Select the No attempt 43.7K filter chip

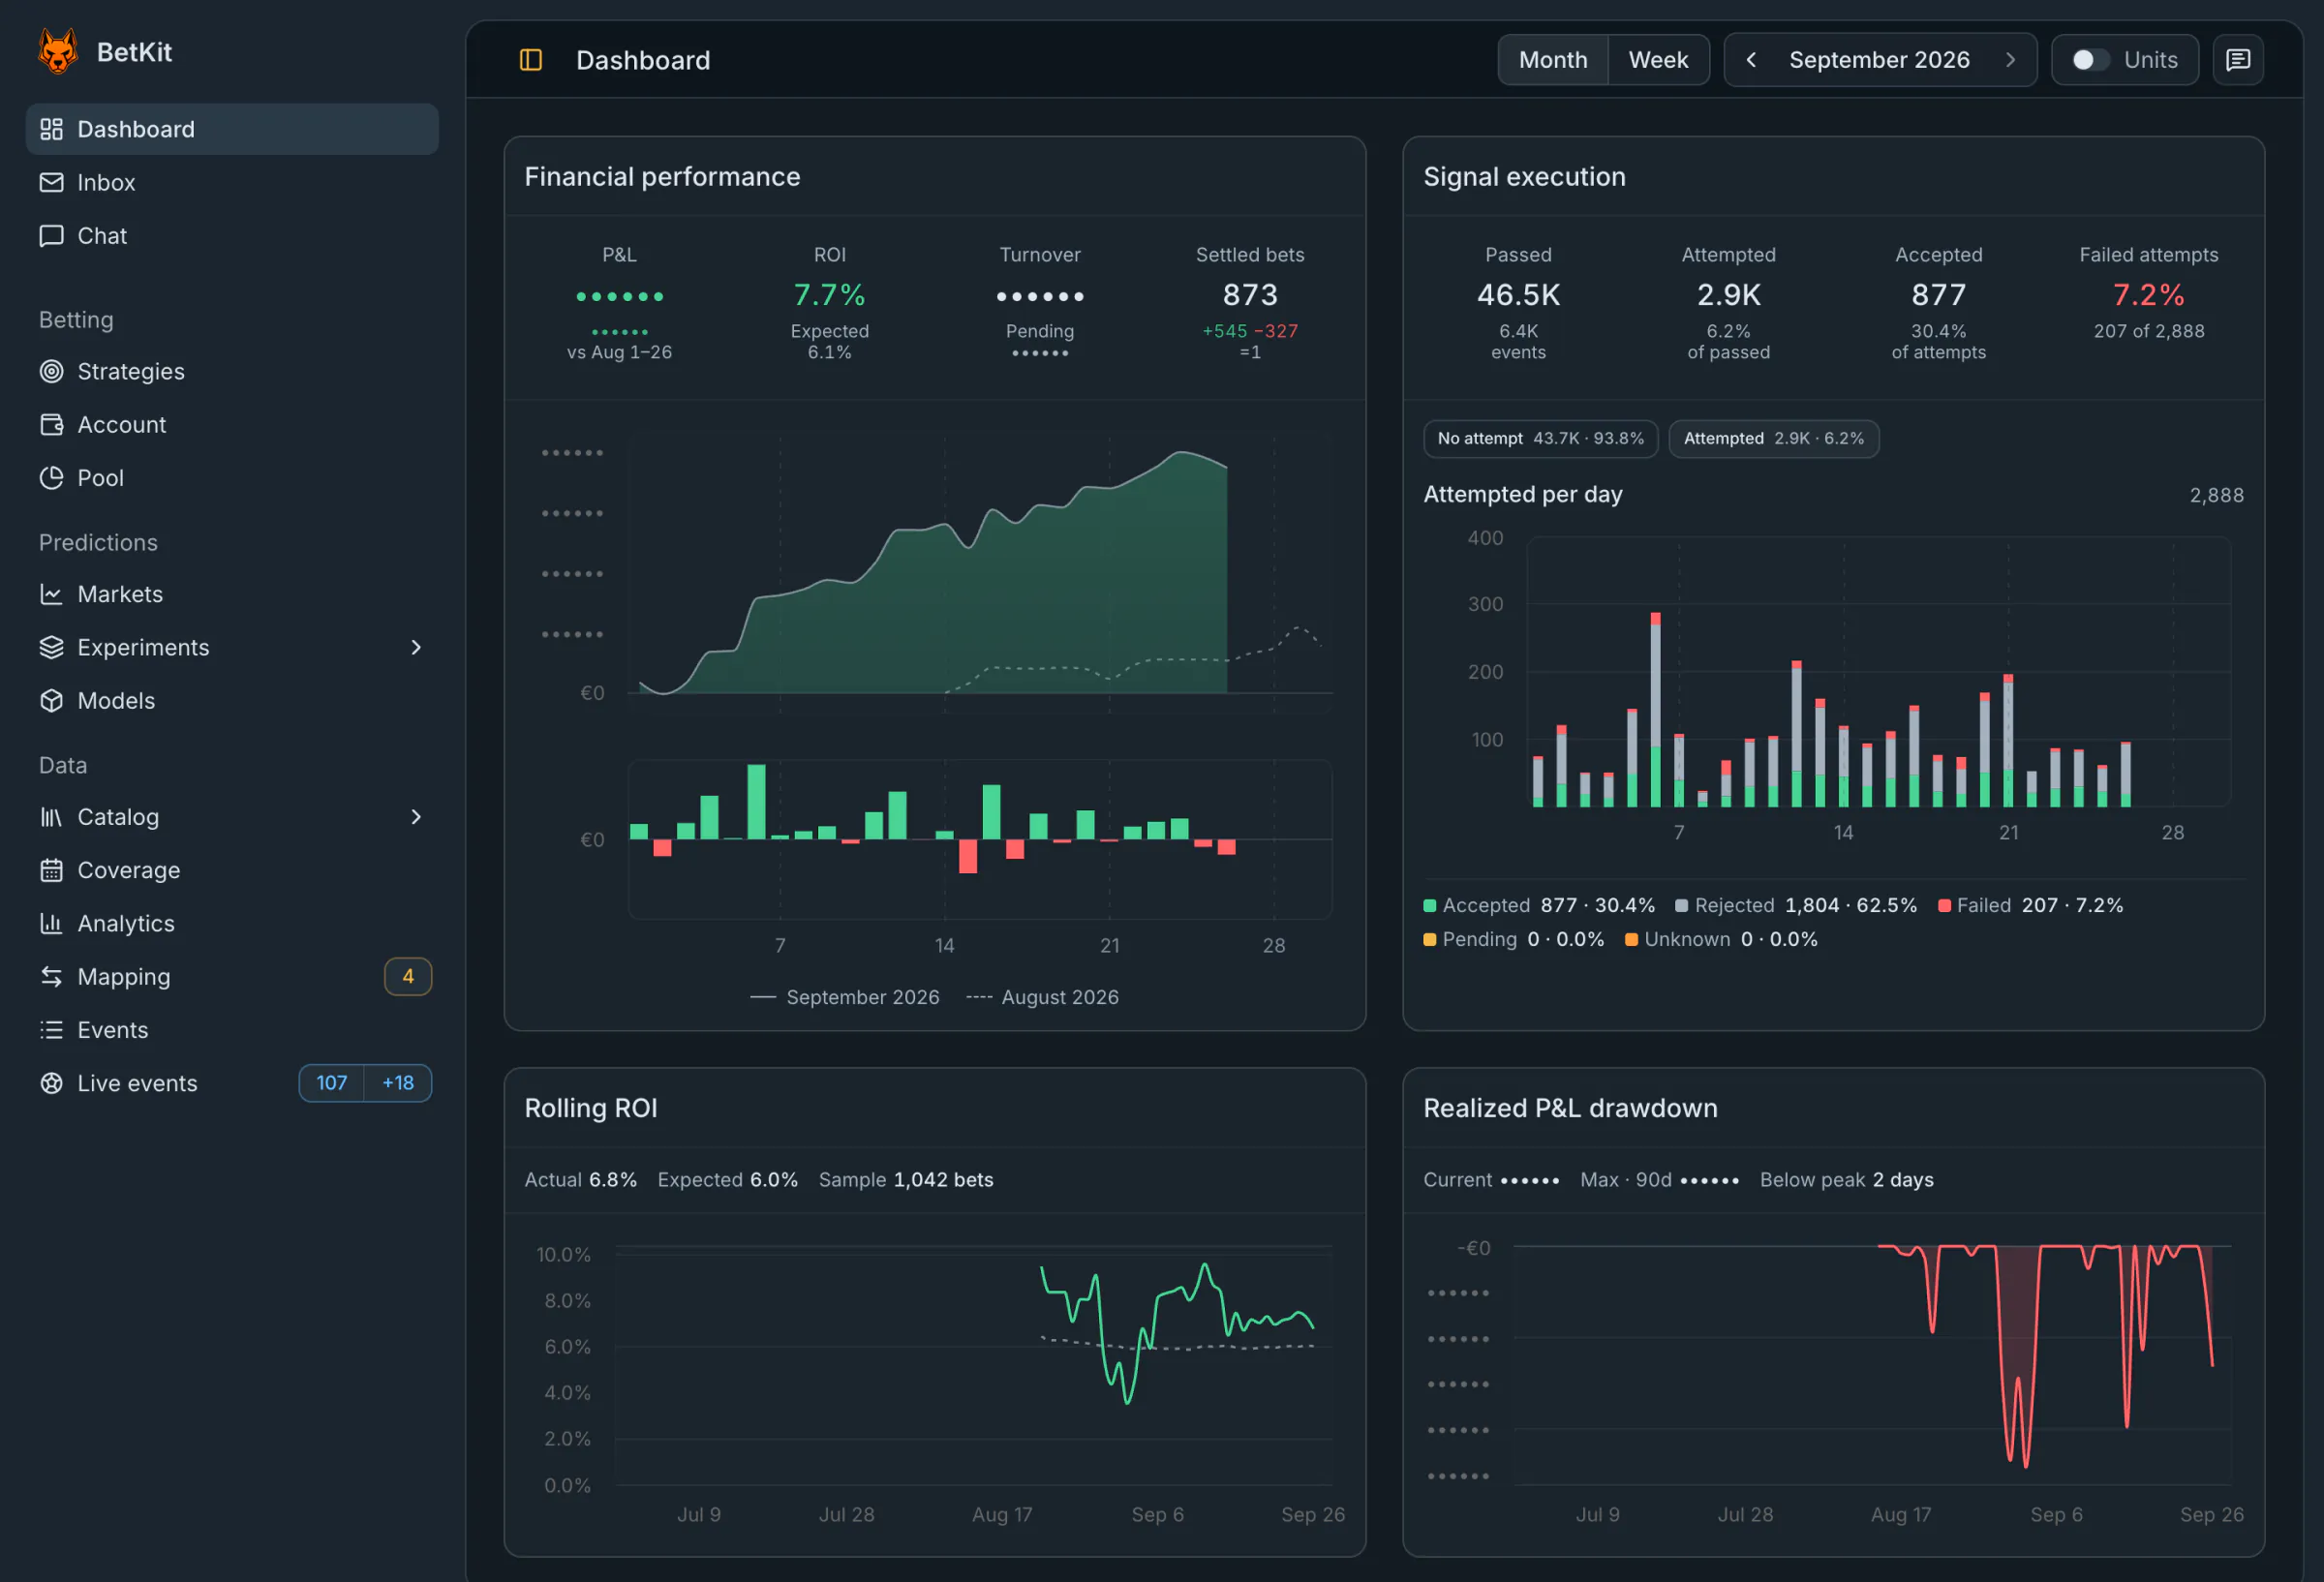(x=1540, y=438)
